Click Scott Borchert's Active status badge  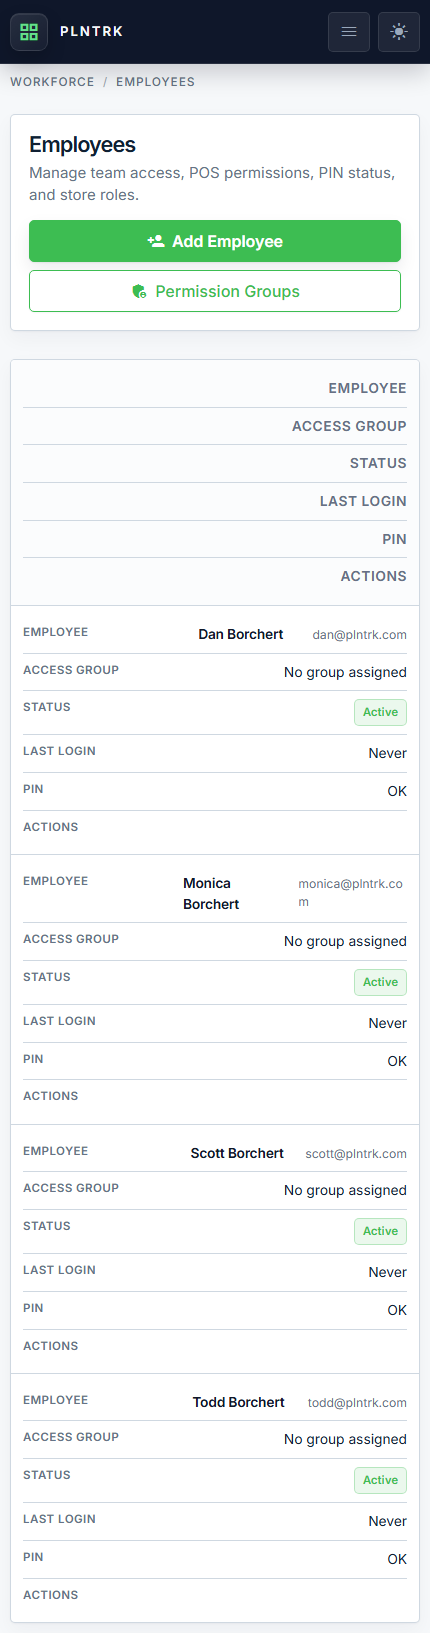[x=380, y=1231]
